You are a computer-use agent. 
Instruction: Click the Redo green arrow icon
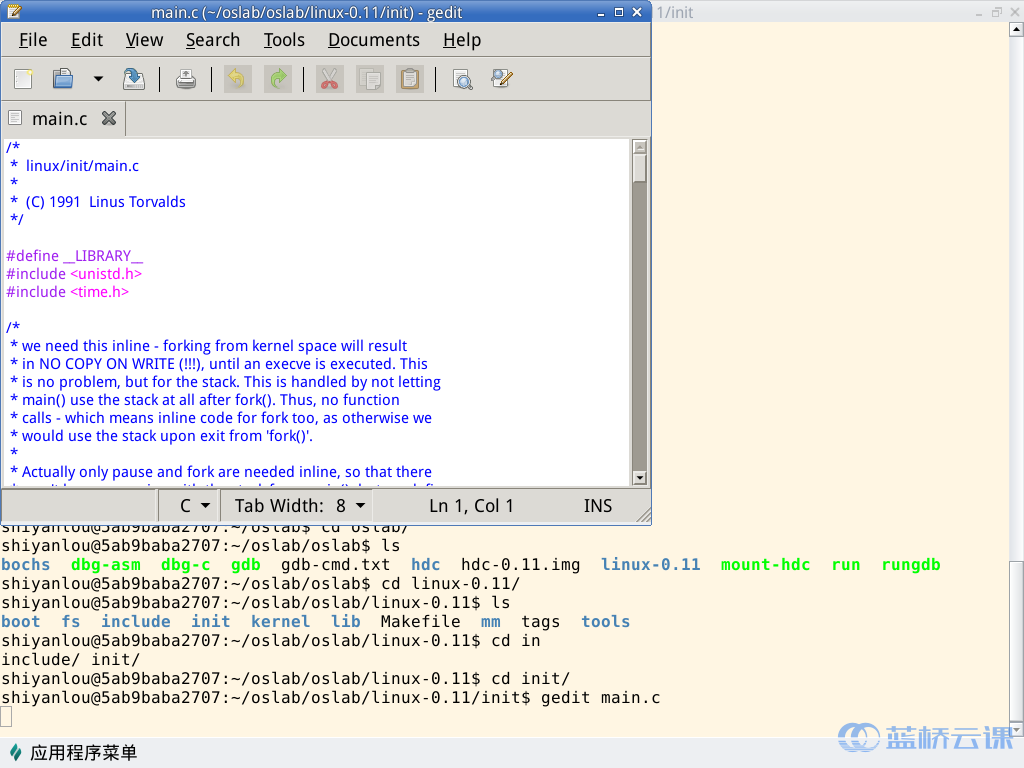point(277,79)
